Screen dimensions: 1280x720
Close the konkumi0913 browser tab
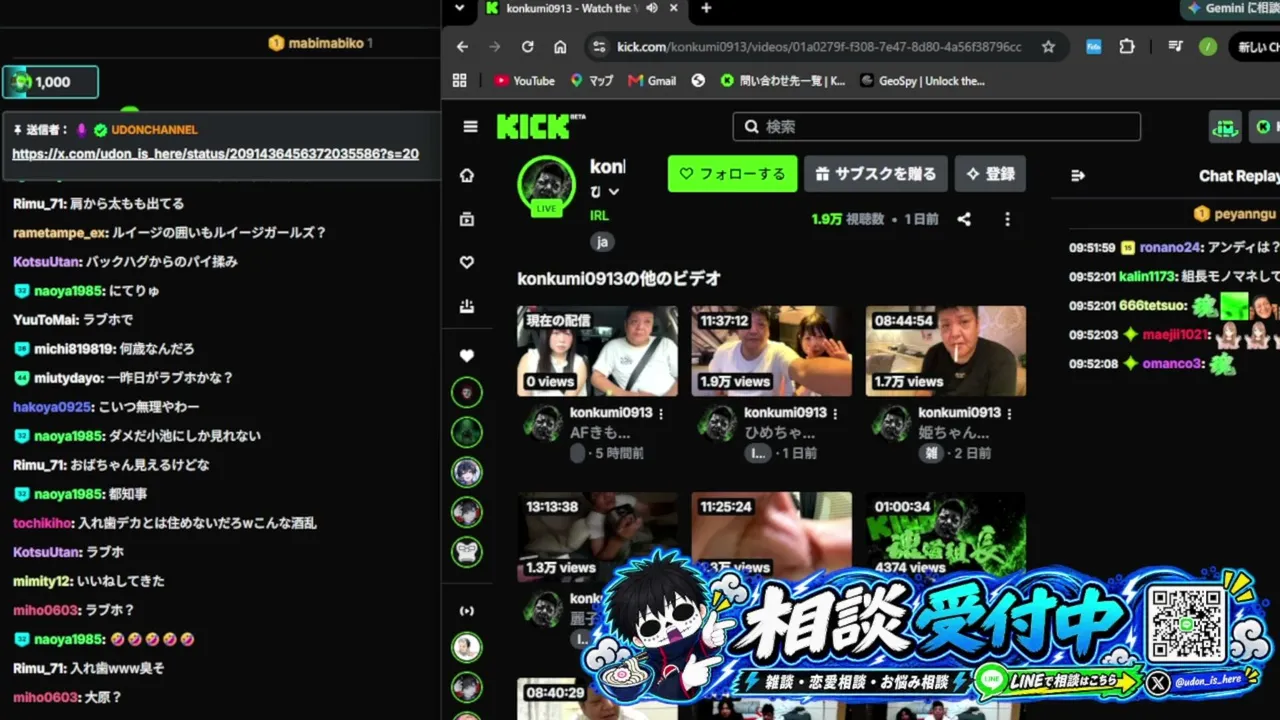point(676,8)
